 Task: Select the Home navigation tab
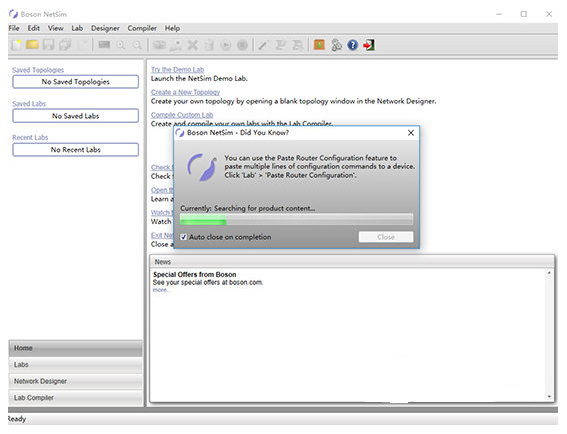76,348
